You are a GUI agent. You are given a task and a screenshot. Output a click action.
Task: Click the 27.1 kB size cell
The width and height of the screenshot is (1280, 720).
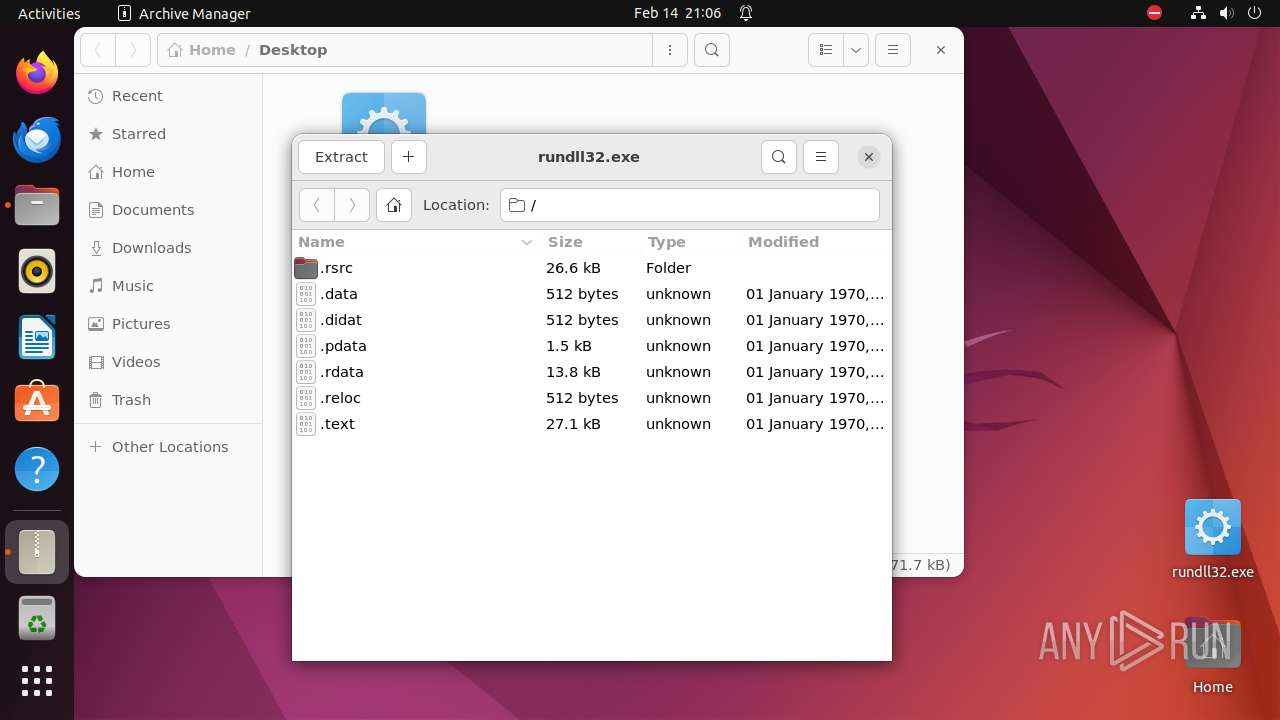pos(573,424)
